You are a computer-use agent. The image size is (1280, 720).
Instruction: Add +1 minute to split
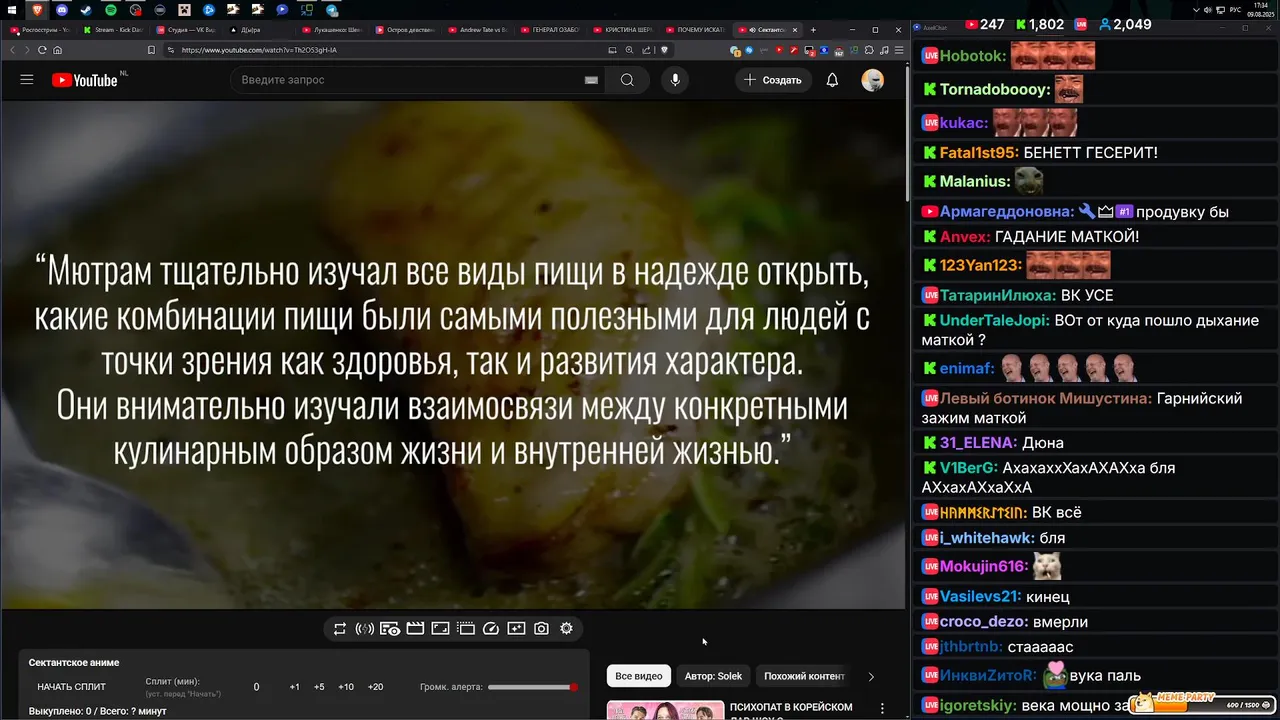[x=295, y=687]
